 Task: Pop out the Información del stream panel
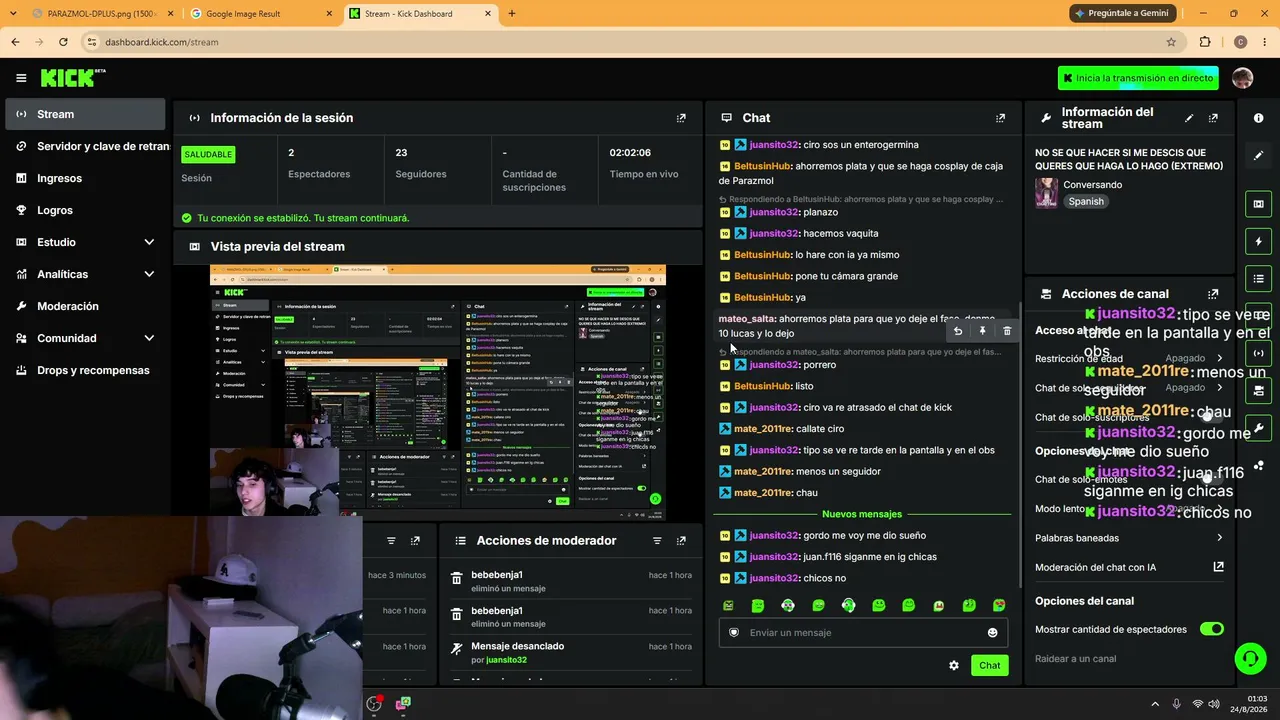(x=1213, y=118)
